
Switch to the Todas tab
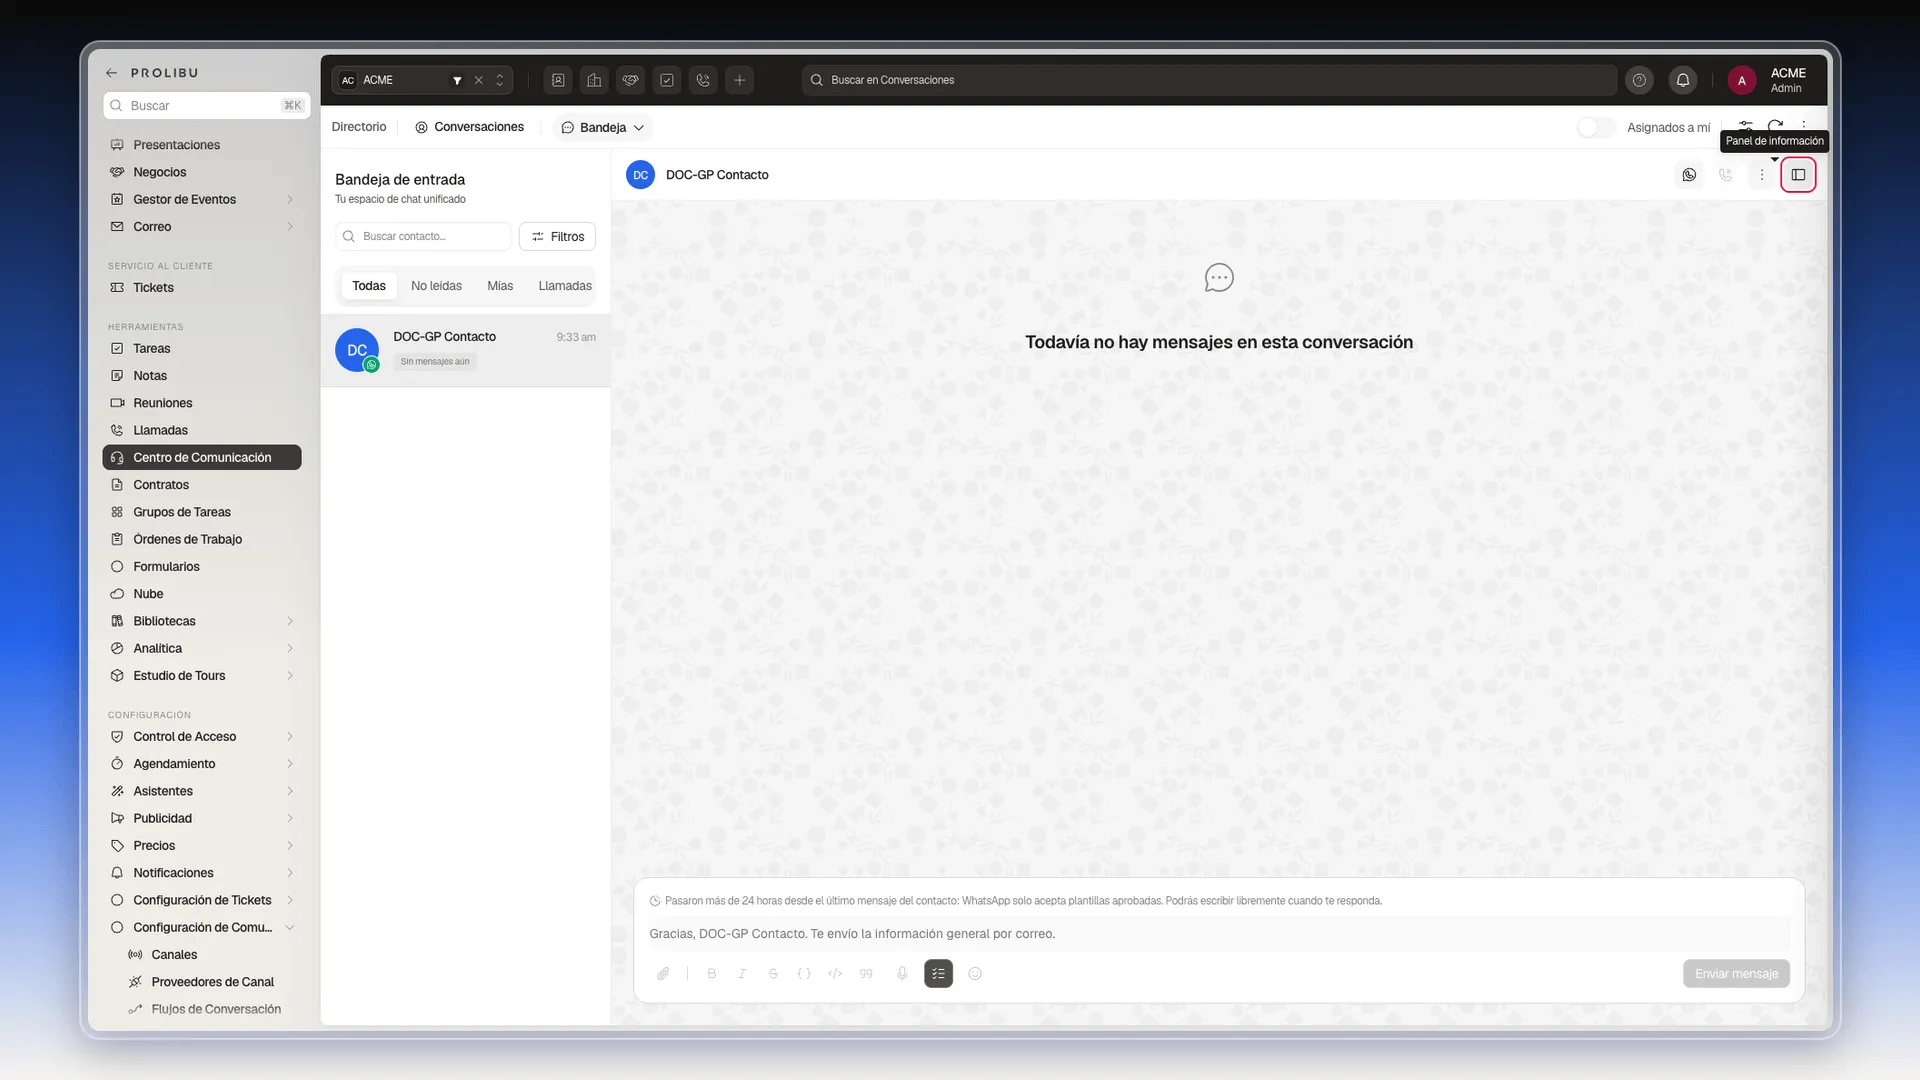369,286
